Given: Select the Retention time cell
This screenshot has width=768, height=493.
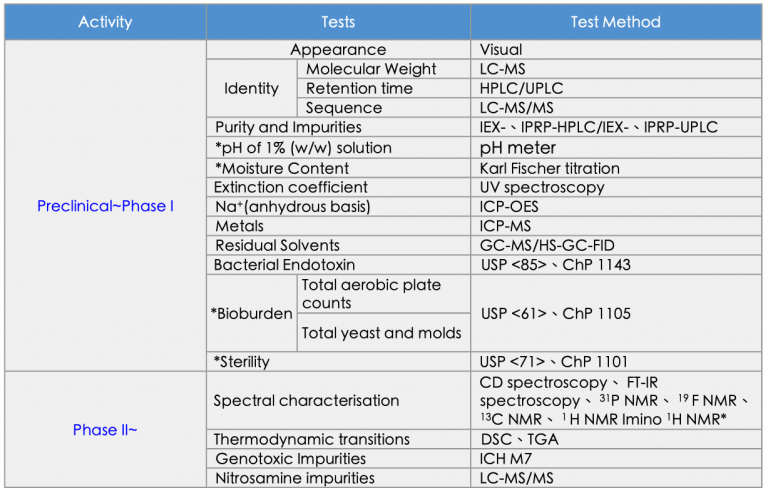Looking at the screenshot, I should 384,88.
